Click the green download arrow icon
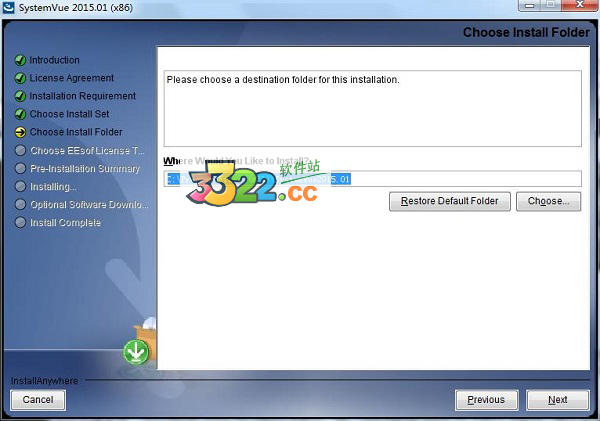The height and width of the screenshot is (421, 600). coord(136,352)
